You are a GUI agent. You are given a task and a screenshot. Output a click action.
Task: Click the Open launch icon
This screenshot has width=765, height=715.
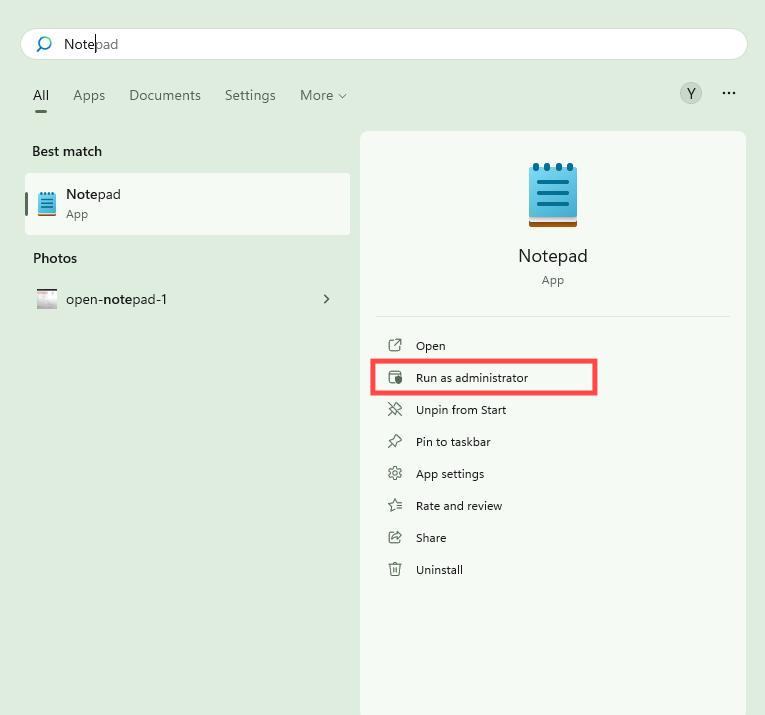[x=395, y=345]
